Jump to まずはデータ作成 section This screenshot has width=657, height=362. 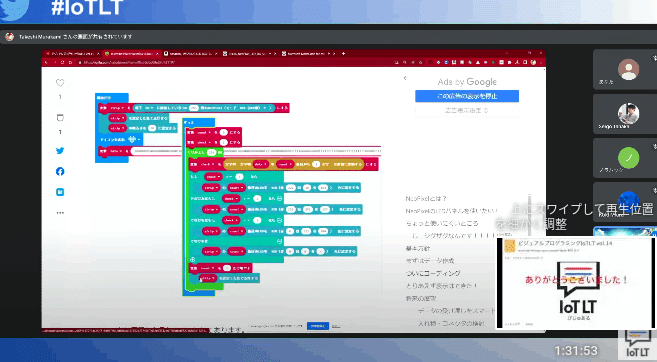pos(429,261)
